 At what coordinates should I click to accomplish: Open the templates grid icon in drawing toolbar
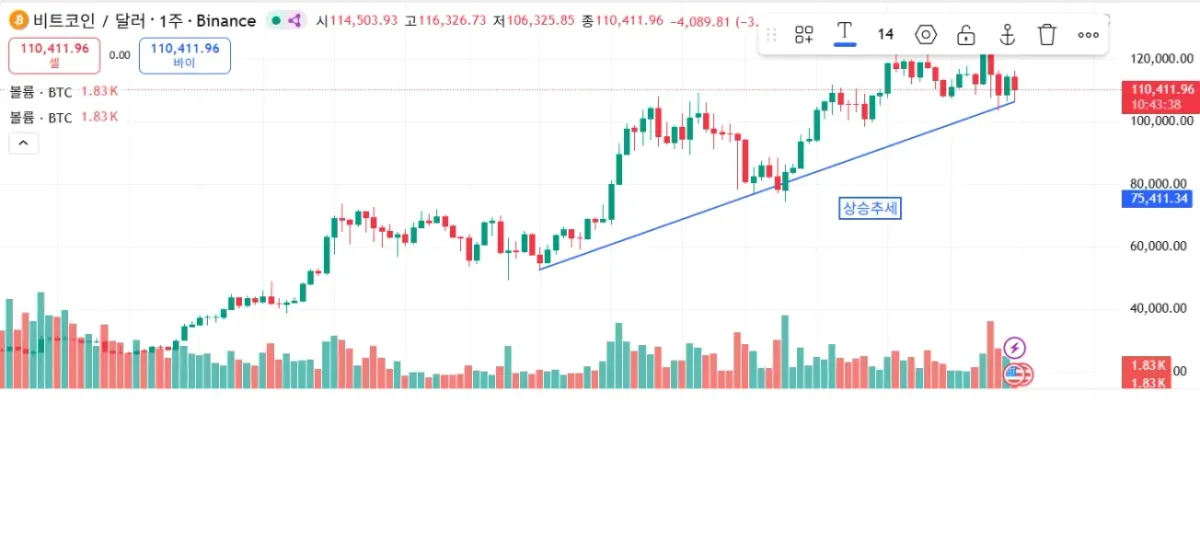pos(804,35)
